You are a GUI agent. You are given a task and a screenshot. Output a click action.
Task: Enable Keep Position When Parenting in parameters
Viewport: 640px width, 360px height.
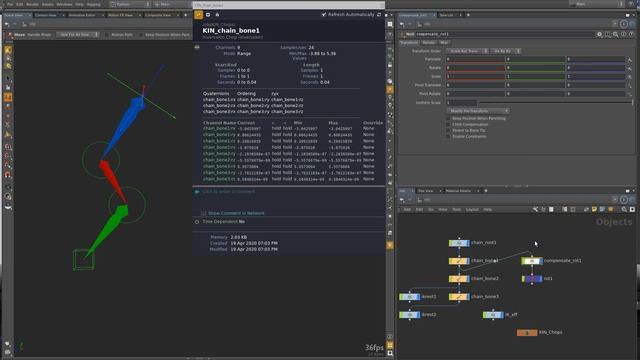[448, 118]
